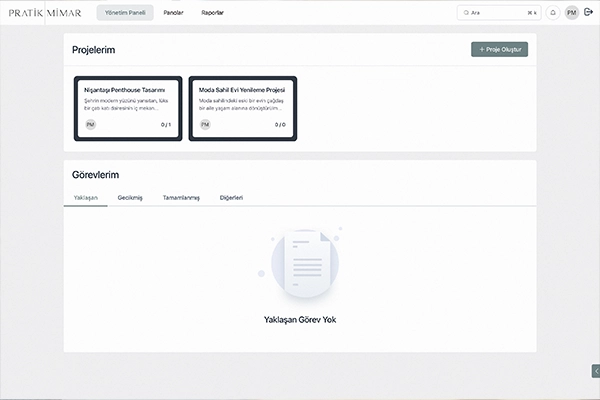
Task: Select the Yaklaşan tasks tab
Action: tap(86, 198)
